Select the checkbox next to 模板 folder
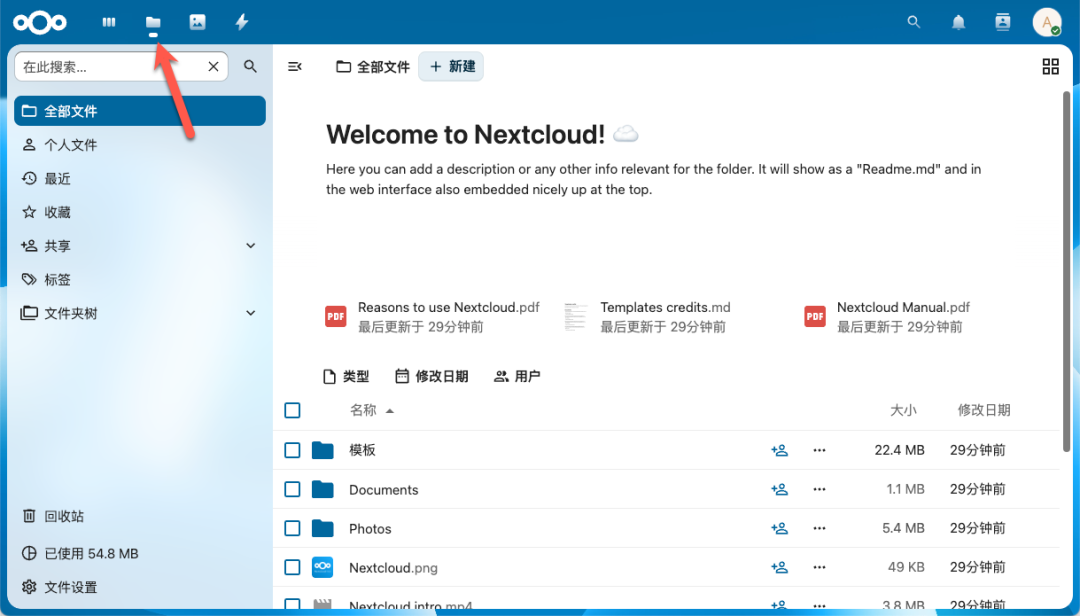 click(x=292, y=450)
